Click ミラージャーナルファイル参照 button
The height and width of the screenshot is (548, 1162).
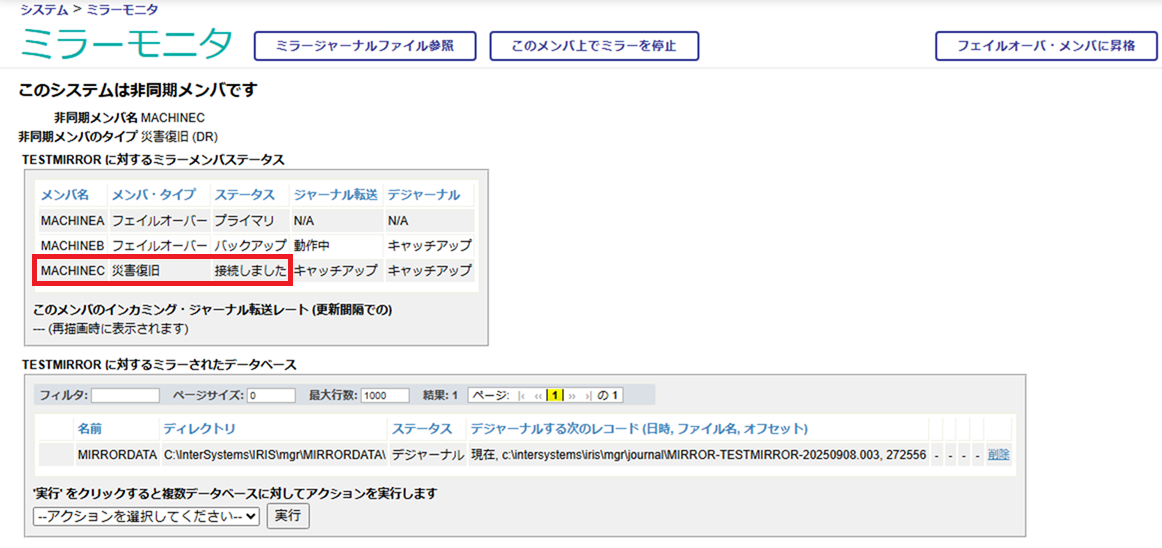pyautogui.click(x=364, y=46)
